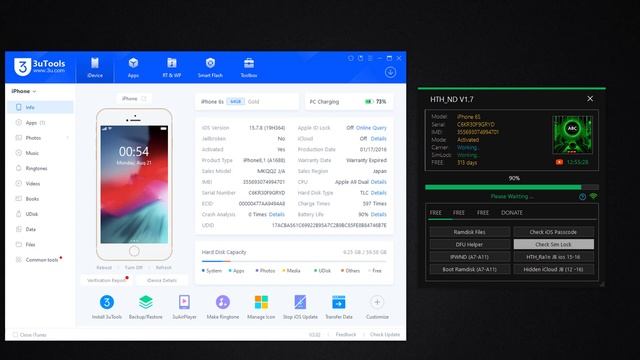Click the highlighted Check Sim Lock button

(x=553, y=244)
